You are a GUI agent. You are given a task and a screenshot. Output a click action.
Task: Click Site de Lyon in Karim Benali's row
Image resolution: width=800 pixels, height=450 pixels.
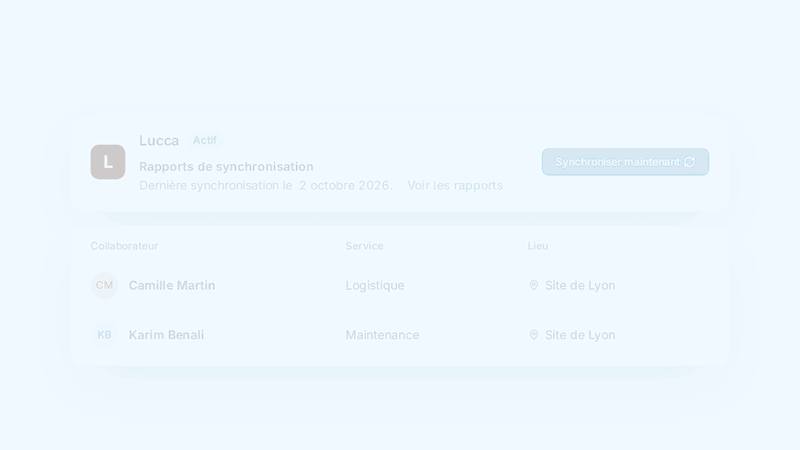point(580,335)
